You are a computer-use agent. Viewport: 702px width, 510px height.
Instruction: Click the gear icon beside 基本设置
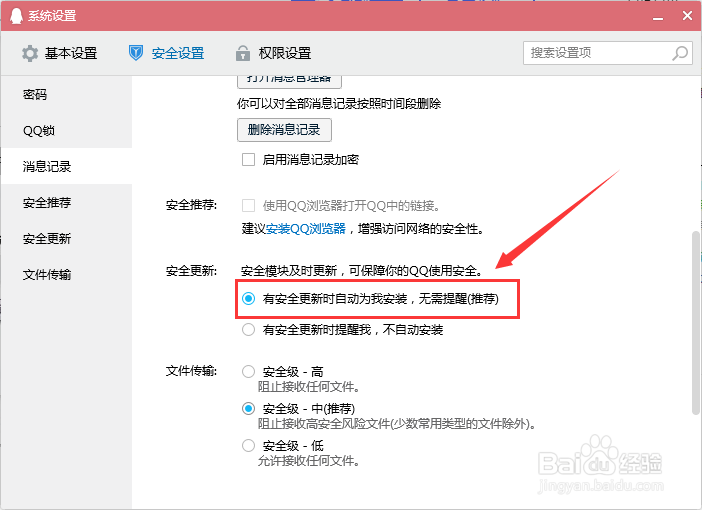(x=30, y=53)
